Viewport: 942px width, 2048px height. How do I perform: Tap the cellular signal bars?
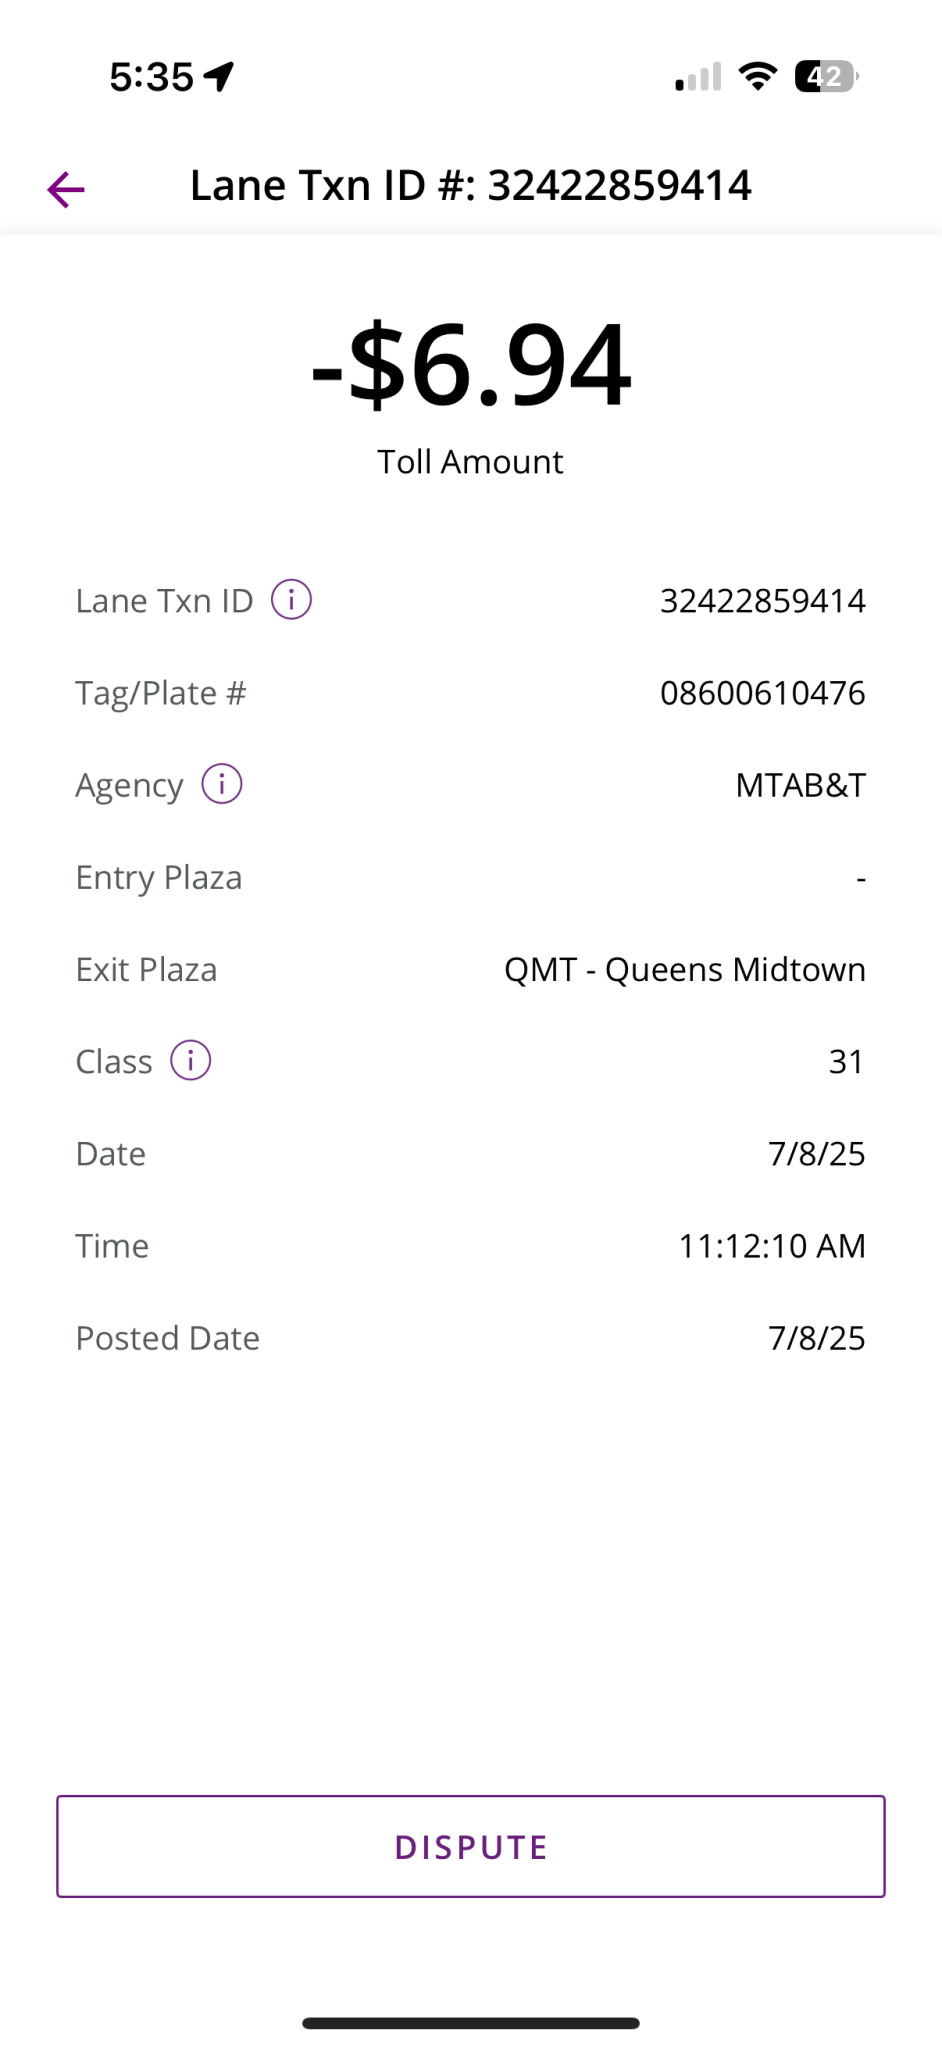[x=698, y=77]
